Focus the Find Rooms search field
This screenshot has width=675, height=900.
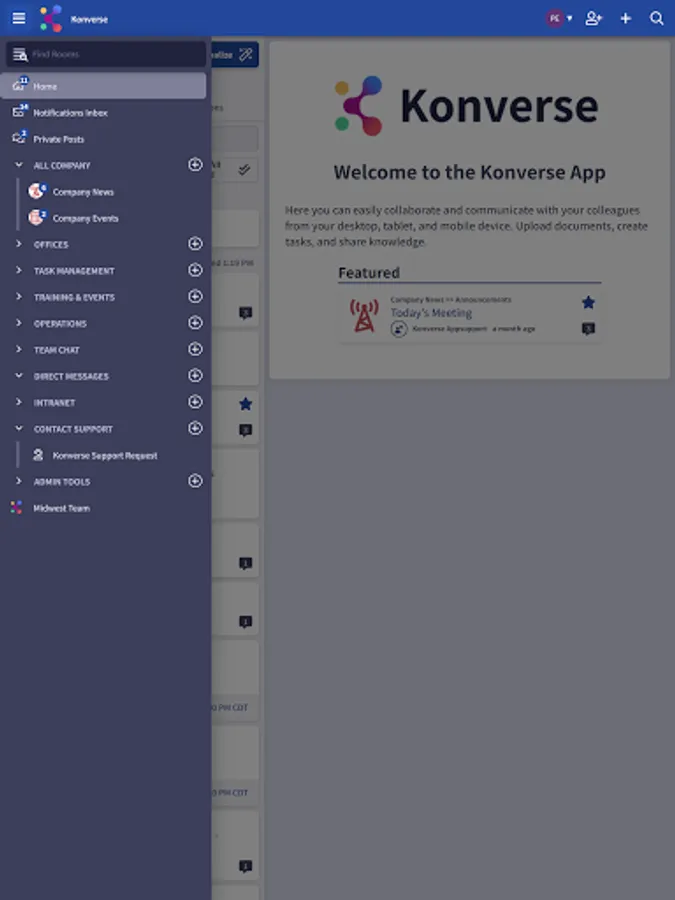coord(106,54)
